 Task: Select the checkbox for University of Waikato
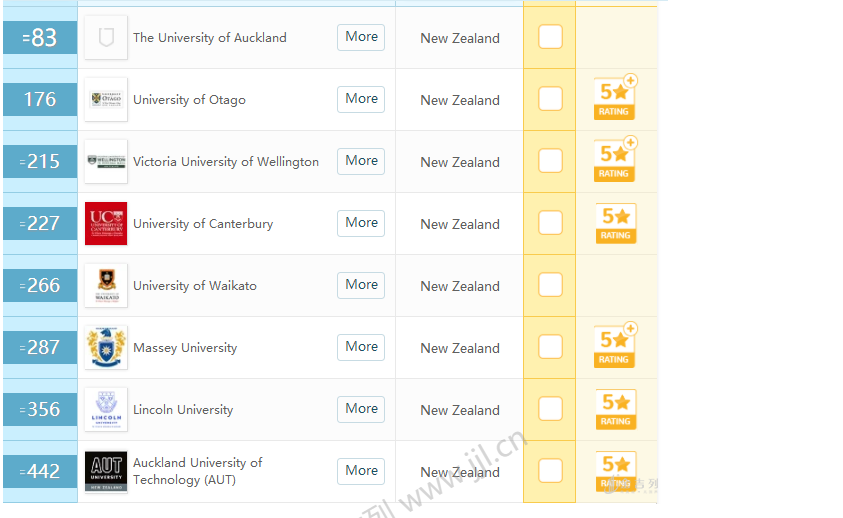(550, 285)
